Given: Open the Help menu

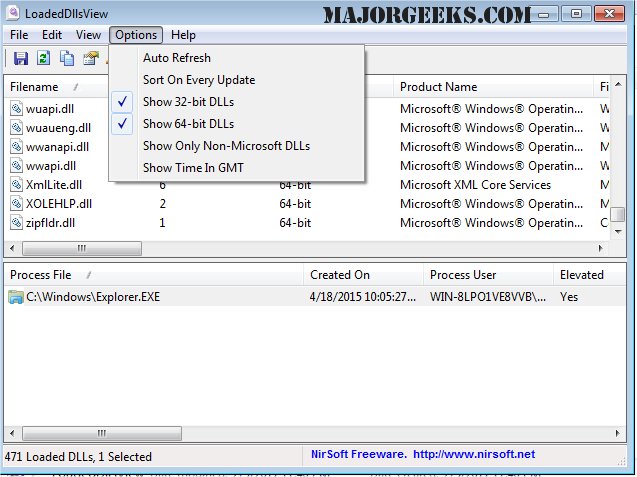Looking at the screenshot, I should coord(183,35).
